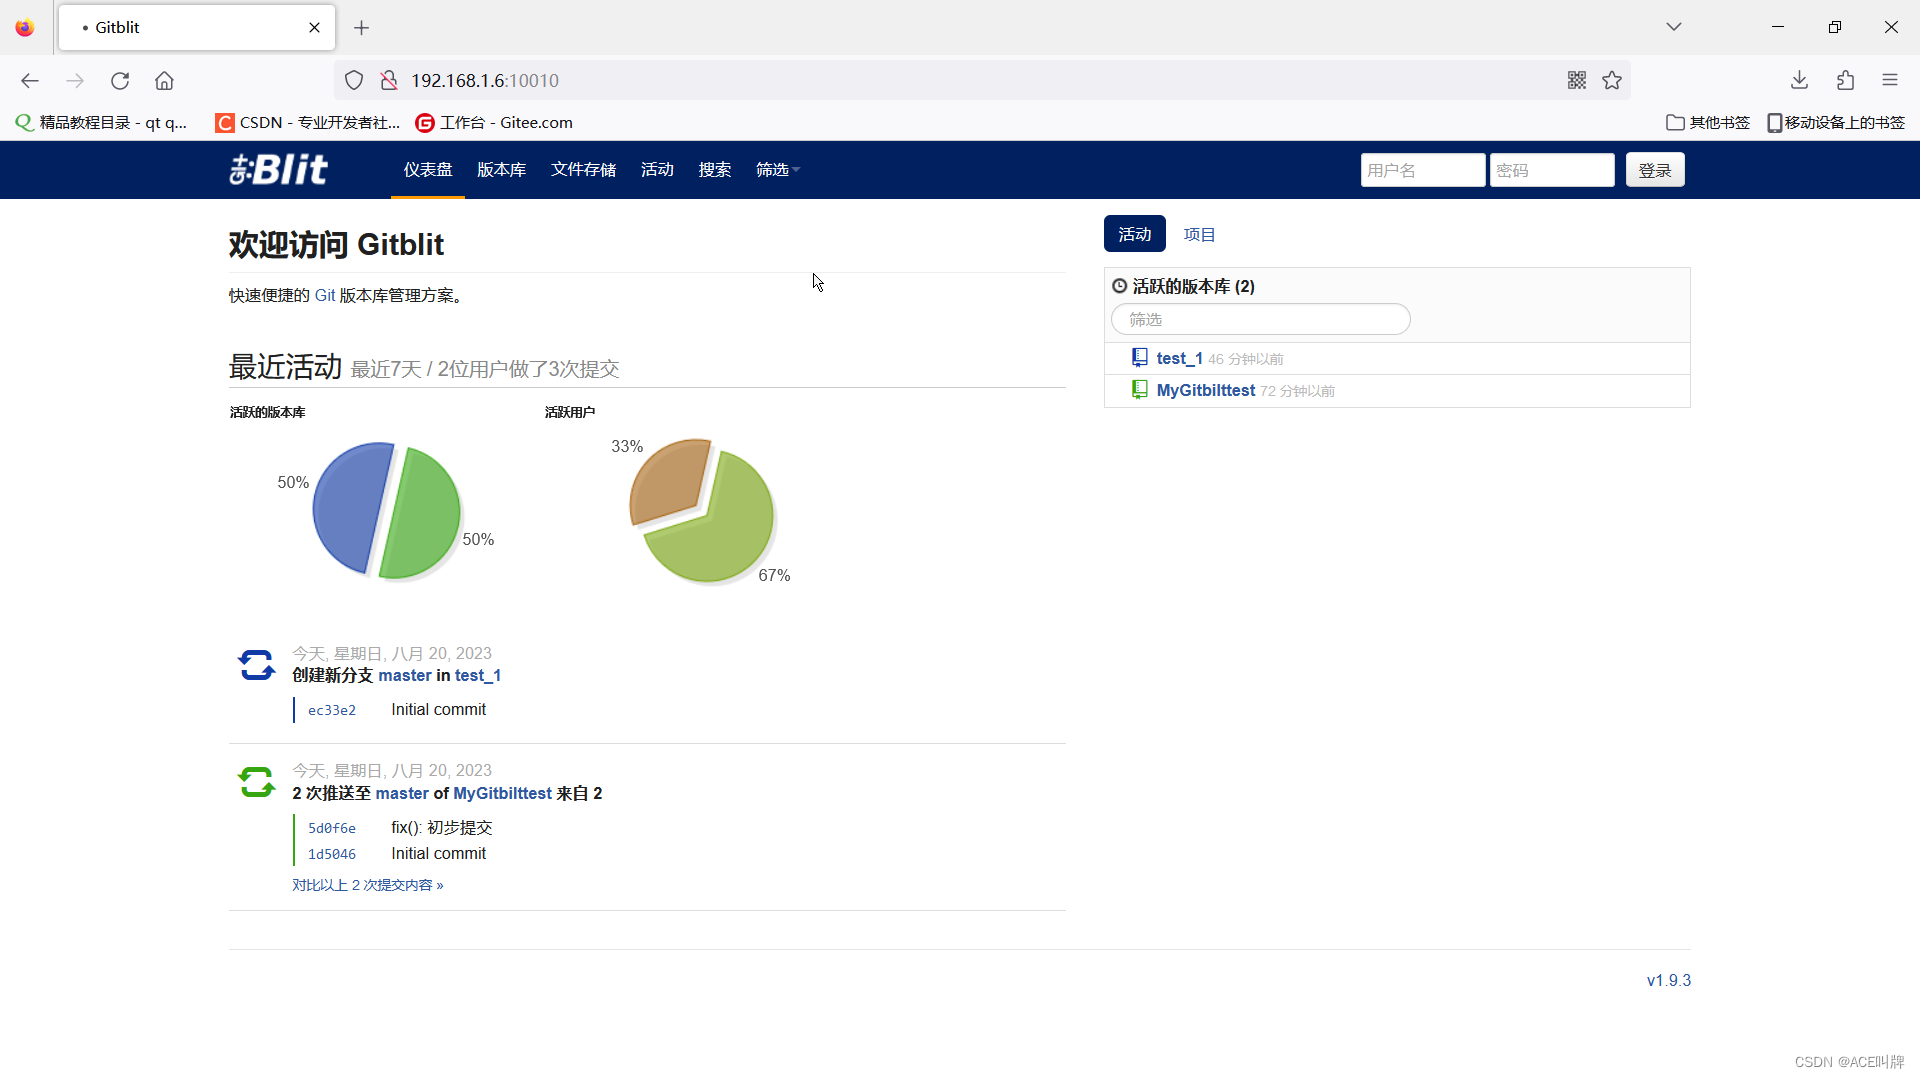Open the test_1 repository link in list
1920x1078 pixels.
[1179, 358]
